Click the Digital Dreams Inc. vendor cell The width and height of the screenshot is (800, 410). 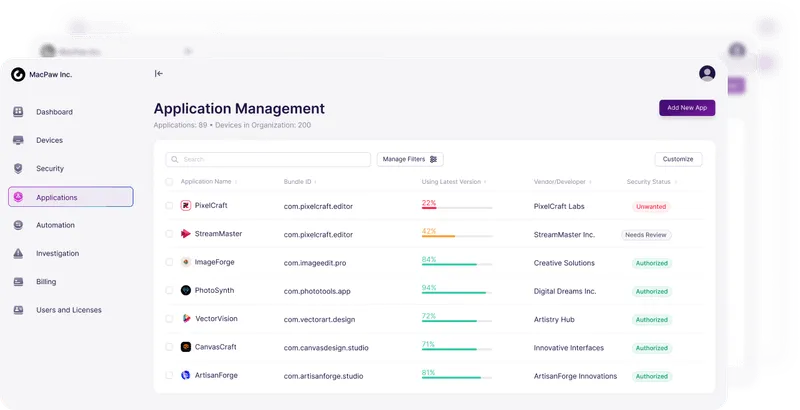tap(565, 291)
